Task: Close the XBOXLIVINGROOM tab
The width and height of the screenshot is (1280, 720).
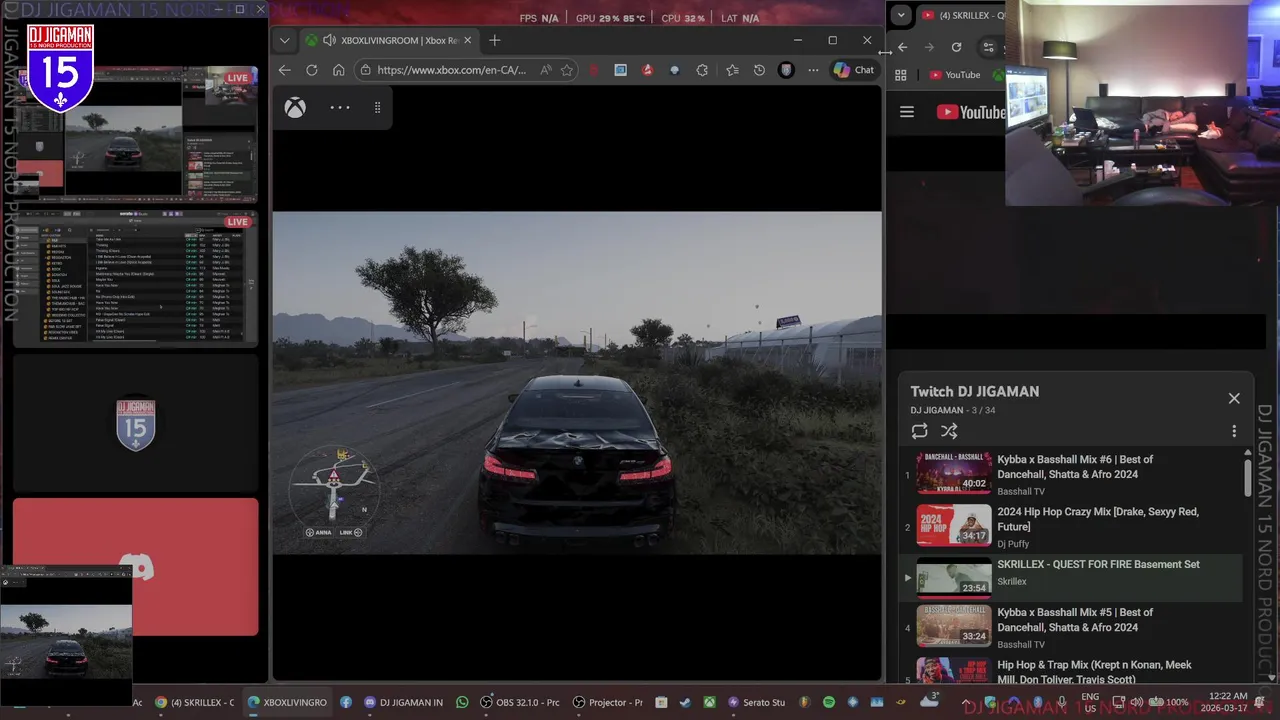Action: [x=467, y=40]
